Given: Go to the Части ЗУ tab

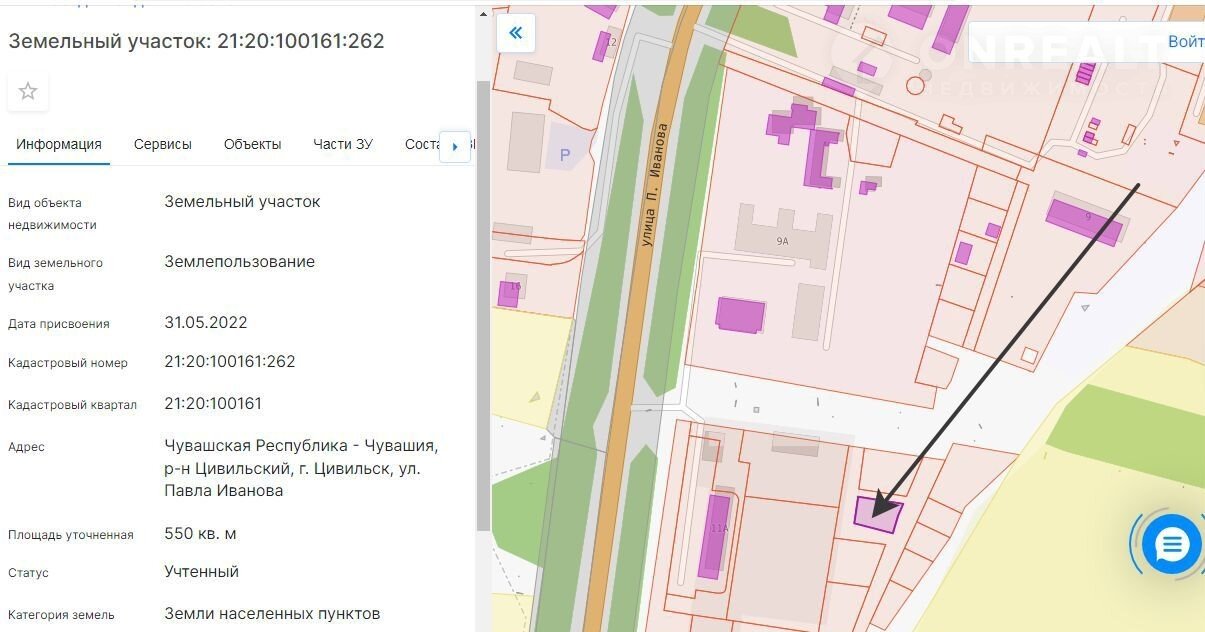Looking at the screenshot, I should (x=342, y=144).
